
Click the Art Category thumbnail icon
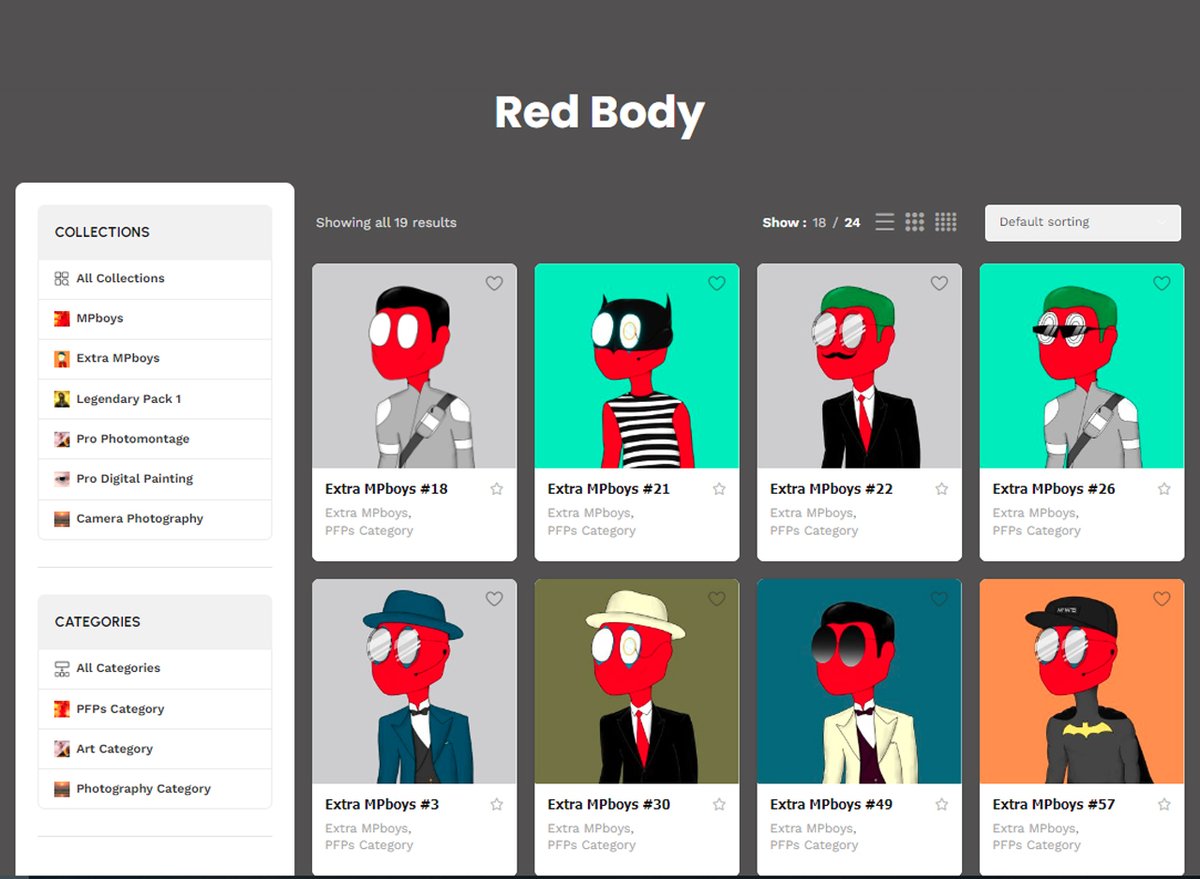tap(62, 749)
